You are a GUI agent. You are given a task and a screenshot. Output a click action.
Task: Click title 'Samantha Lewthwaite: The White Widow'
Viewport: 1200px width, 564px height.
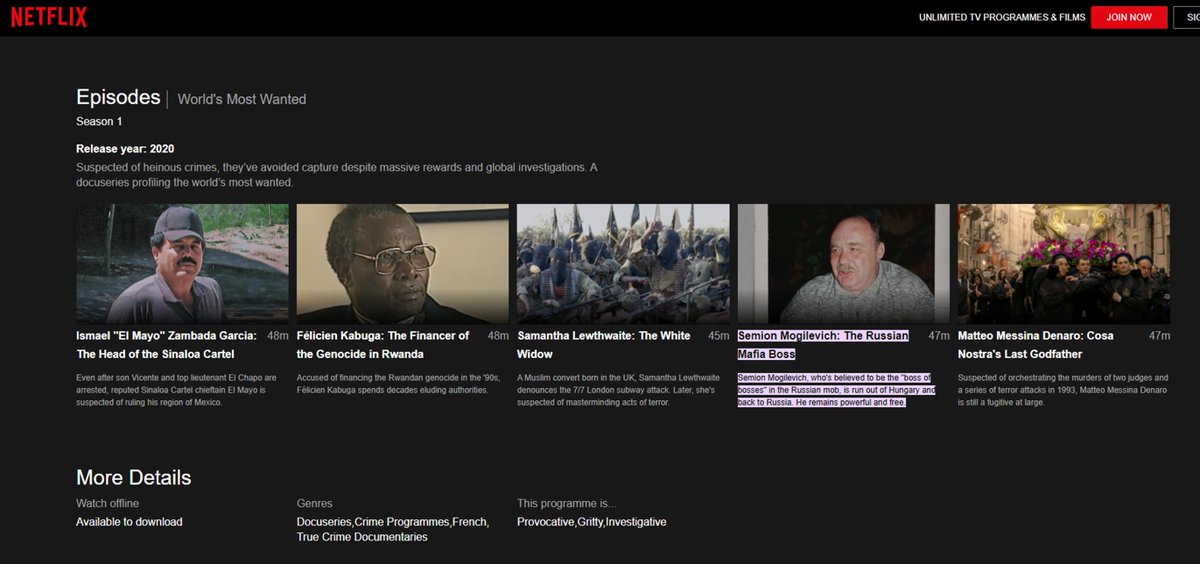(604, 345)
